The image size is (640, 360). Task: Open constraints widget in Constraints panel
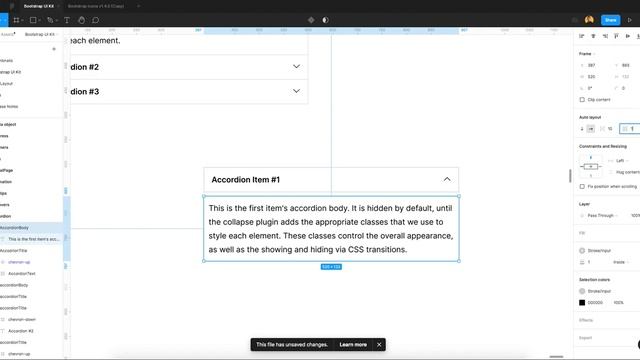click(591, 167)
